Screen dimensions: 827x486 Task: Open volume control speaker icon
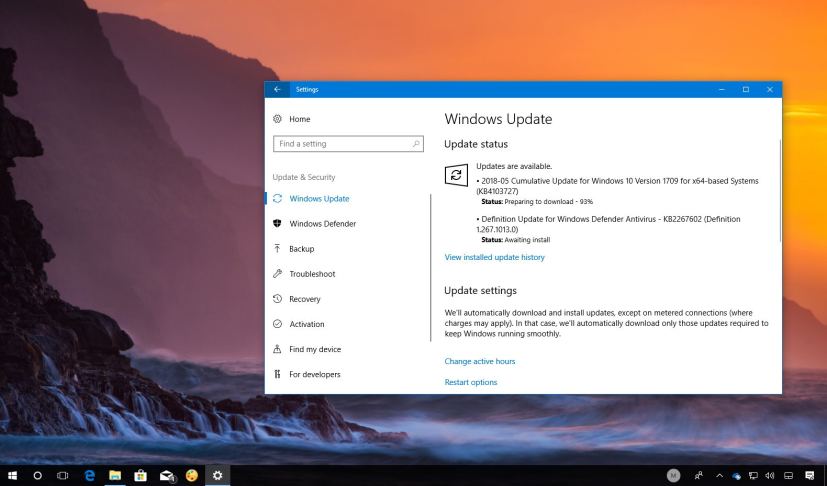coord(770,475)
